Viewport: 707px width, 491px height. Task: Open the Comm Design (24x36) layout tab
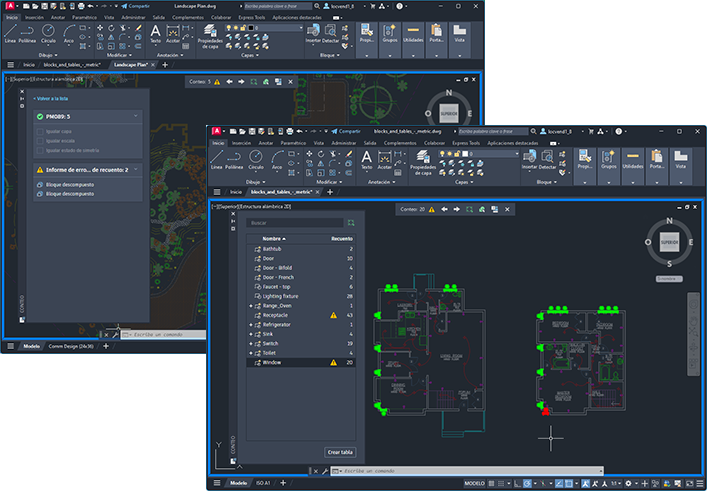(71, 346)
